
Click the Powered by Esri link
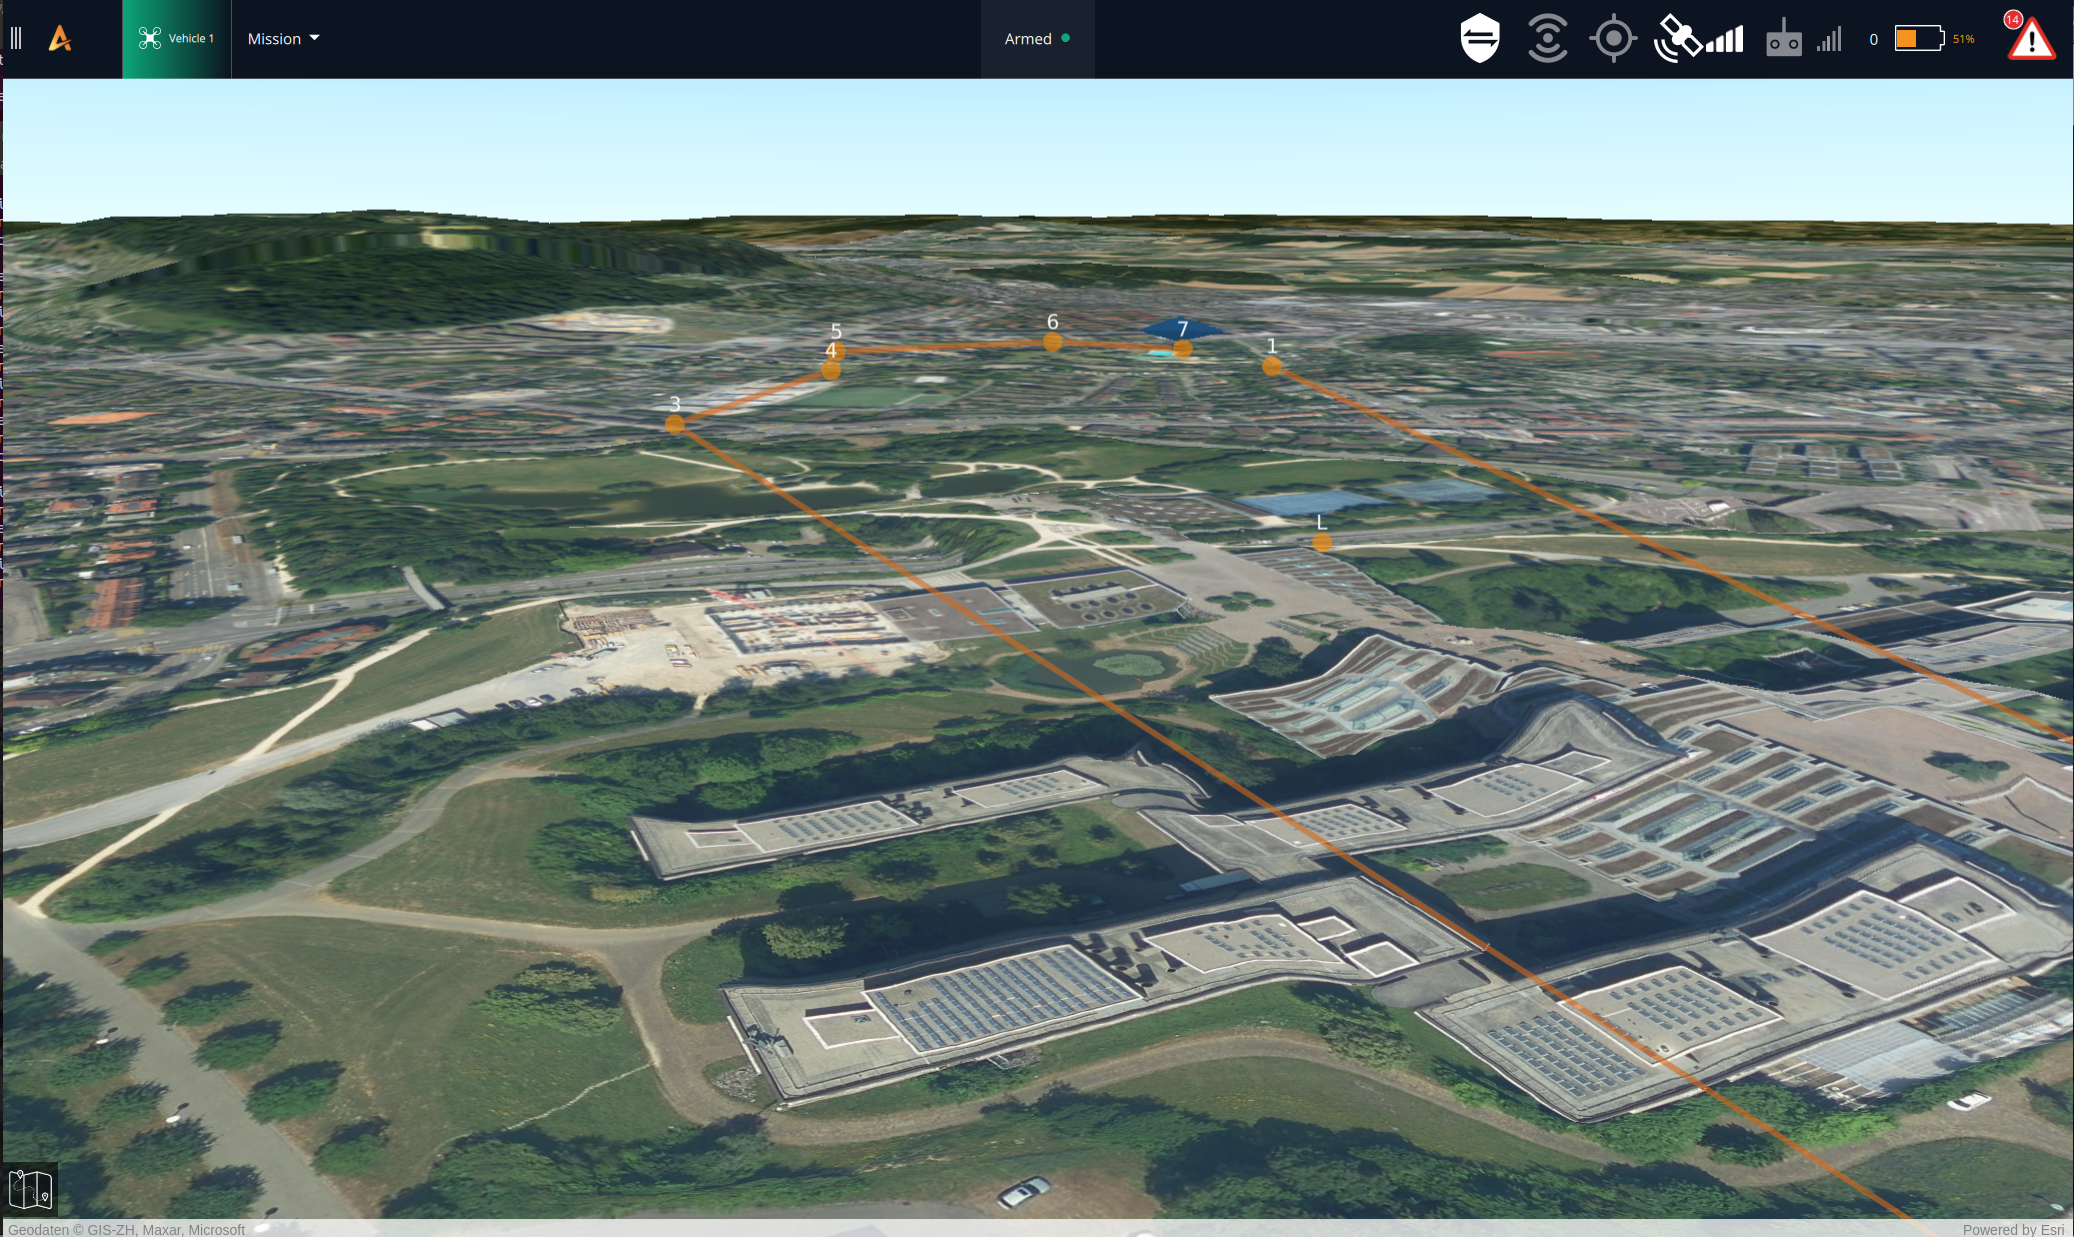tap(2012, 1229)
